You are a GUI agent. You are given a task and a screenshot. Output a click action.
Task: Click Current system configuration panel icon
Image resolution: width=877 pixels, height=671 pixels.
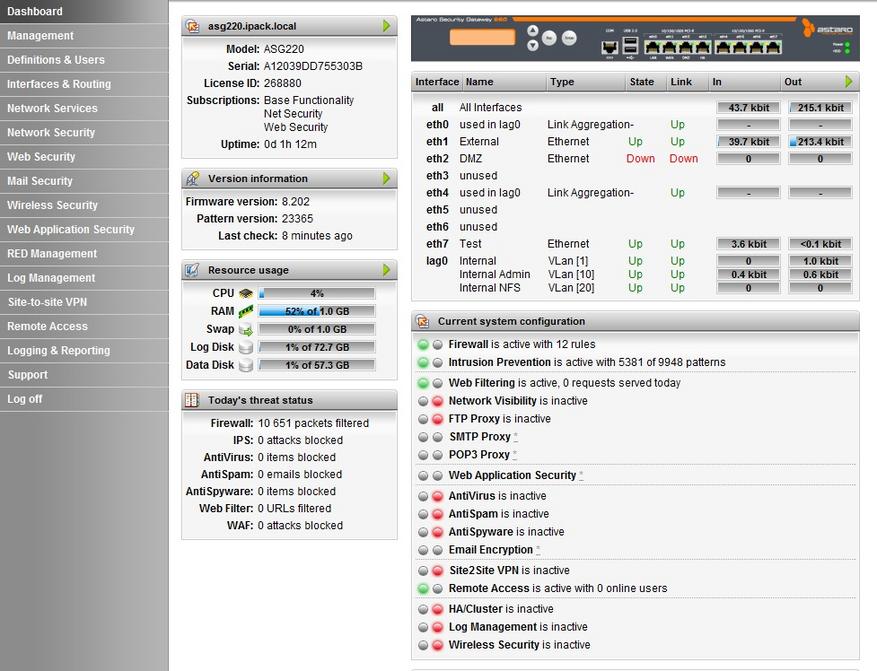[x=423, y=322]
